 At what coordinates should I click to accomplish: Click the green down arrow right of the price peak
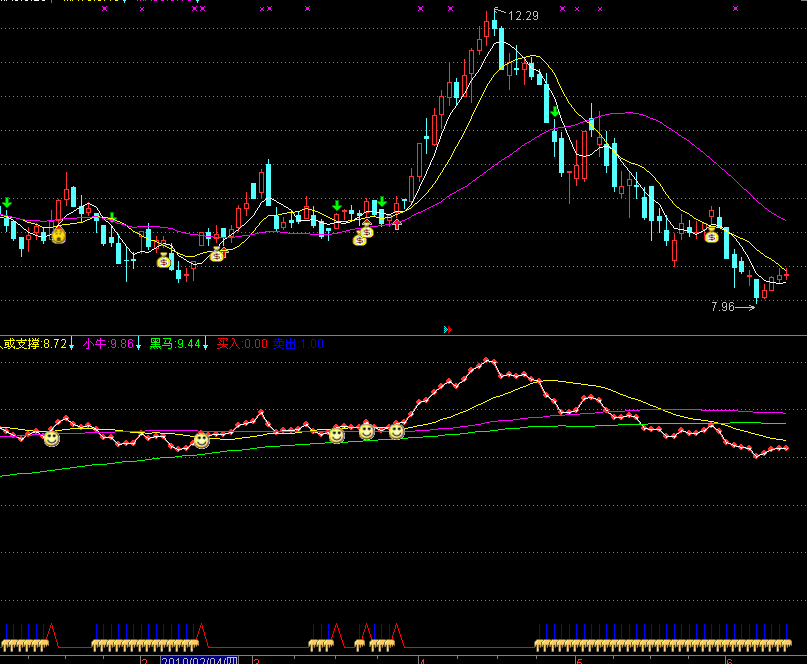pyautogui.click(x=555, y=113)
